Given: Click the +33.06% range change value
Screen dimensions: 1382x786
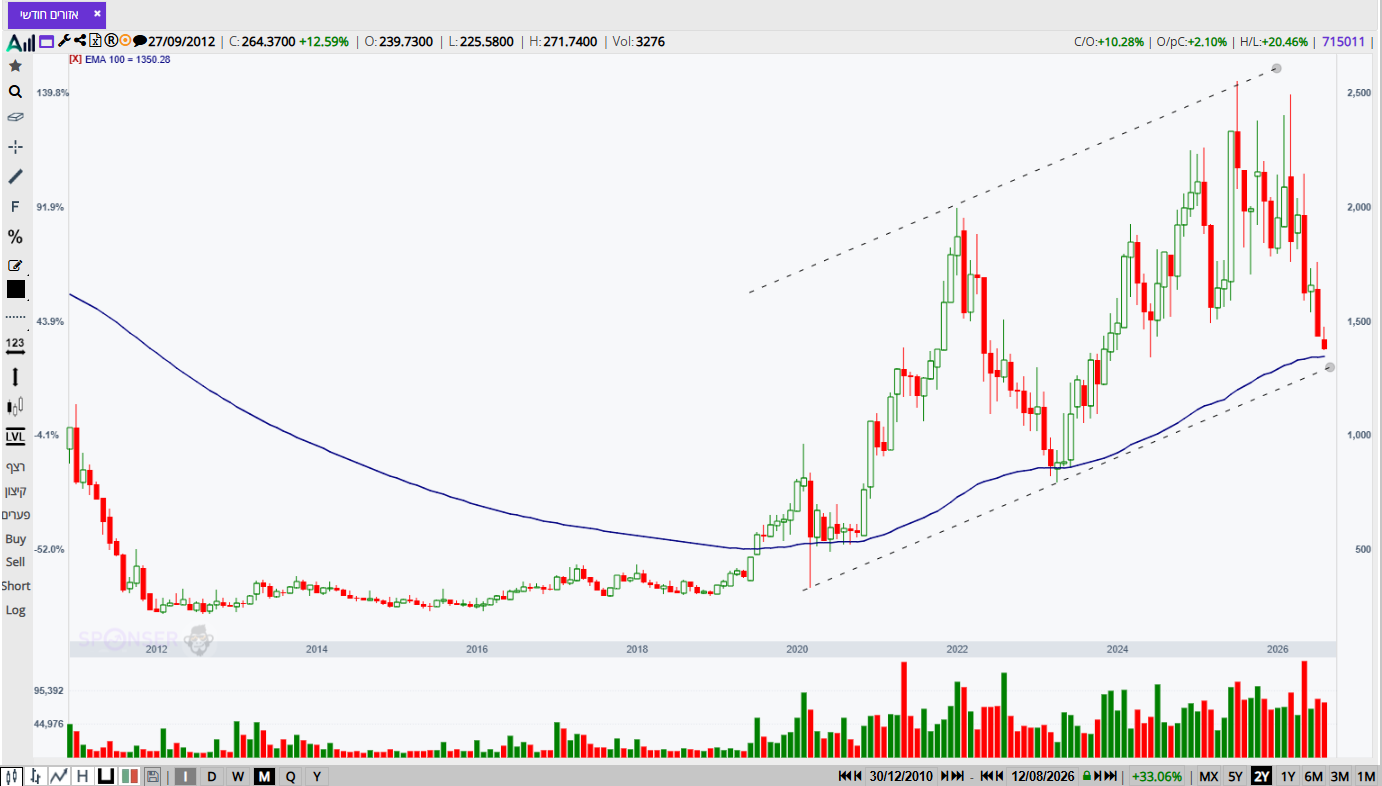Looking at the screenshot, I should click(1157, 776).
